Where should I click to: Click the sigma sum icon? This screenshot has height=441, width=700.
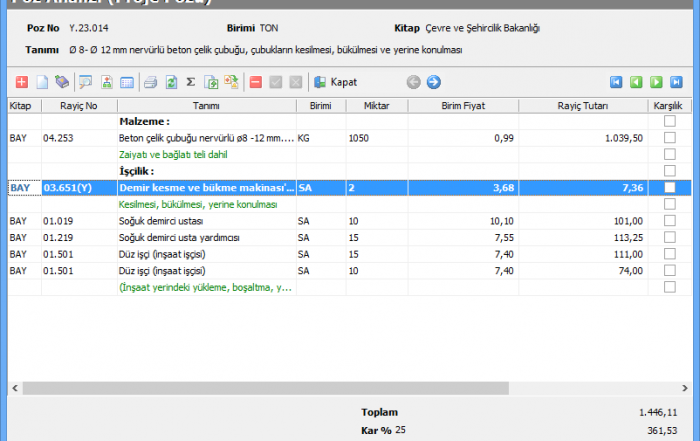tap(190, 82)
